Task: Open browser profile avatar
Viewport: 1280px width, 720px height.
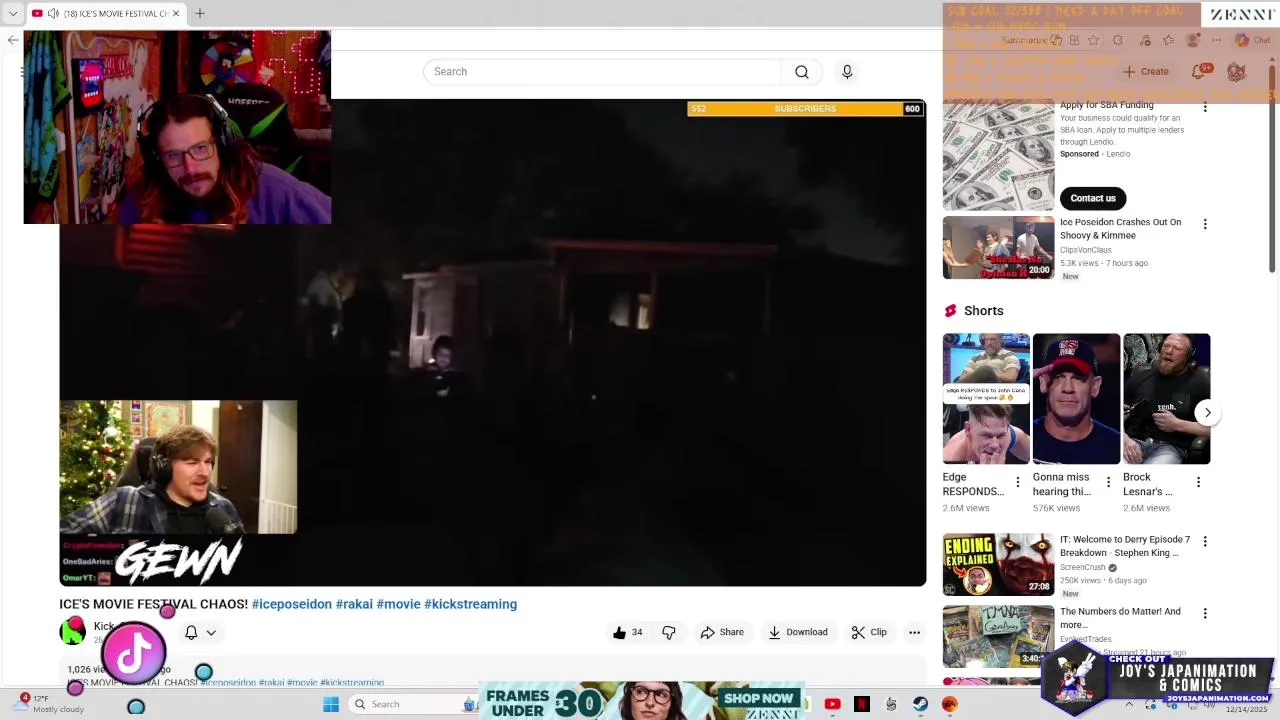Action: click(1192, 40)
